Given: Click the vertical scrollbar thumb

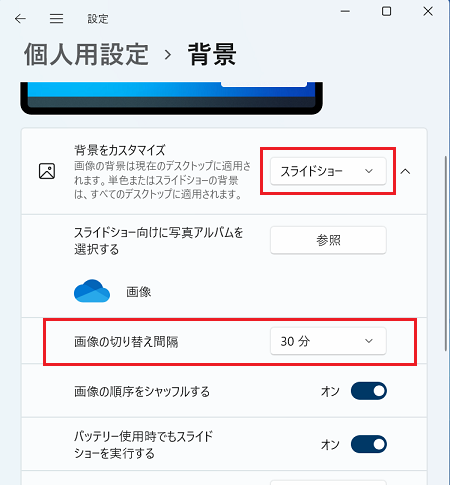Looking at the screenshot, I should pyautogui.click(x=446, y=253).
